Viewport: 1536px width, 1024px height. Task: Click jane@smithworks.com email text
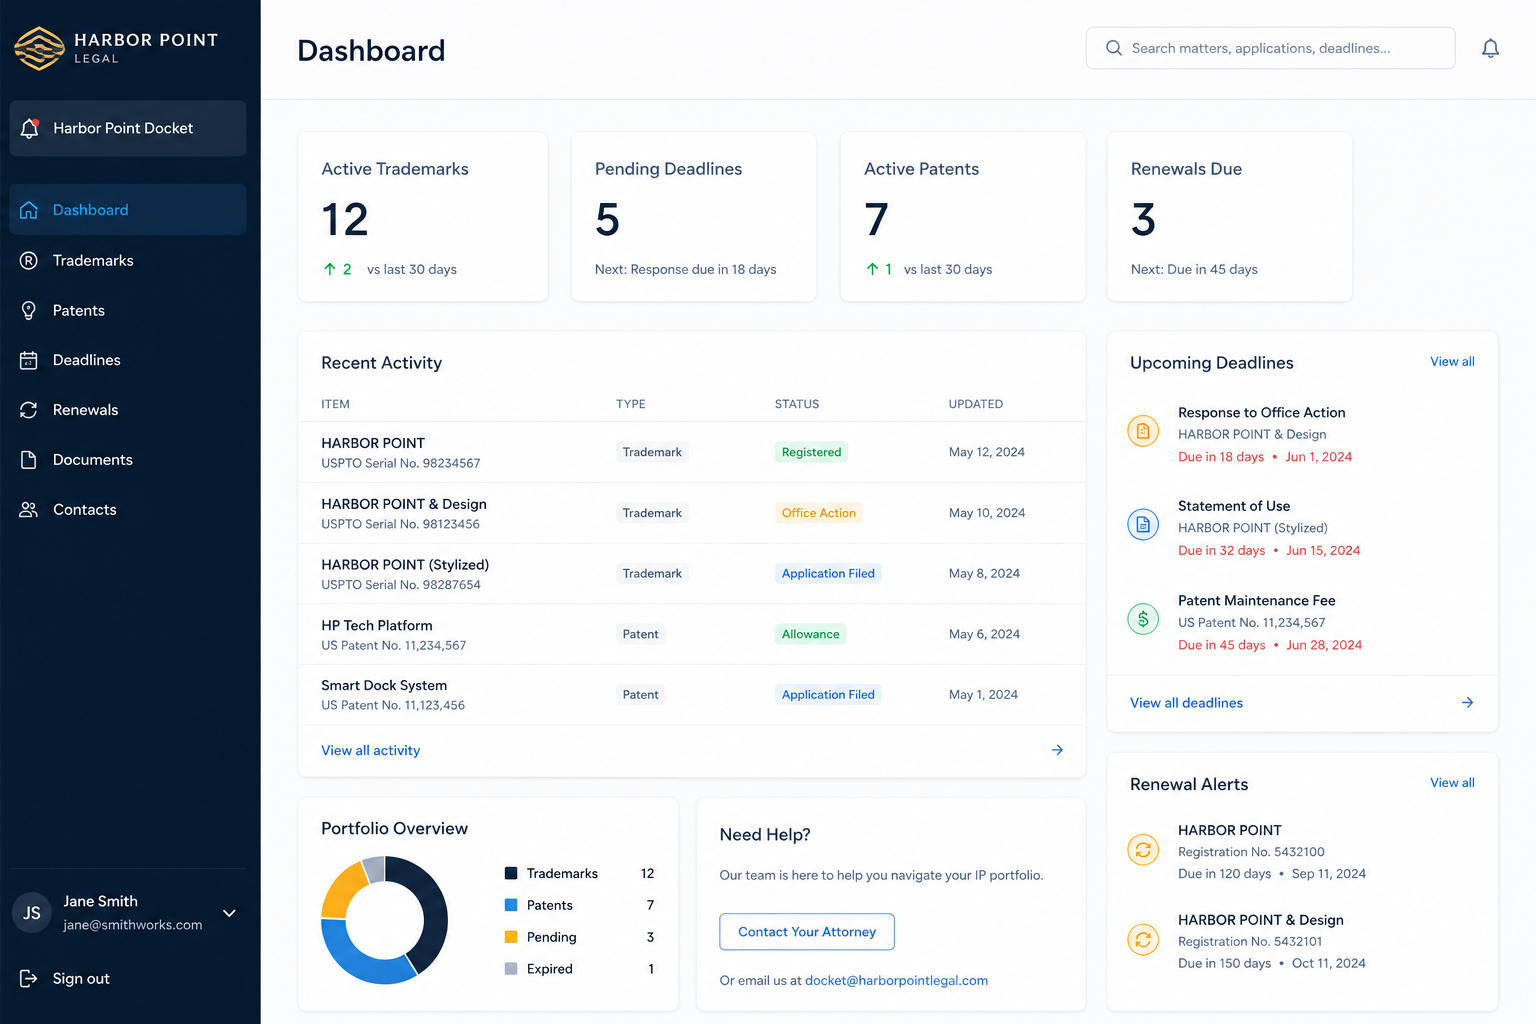132,925
